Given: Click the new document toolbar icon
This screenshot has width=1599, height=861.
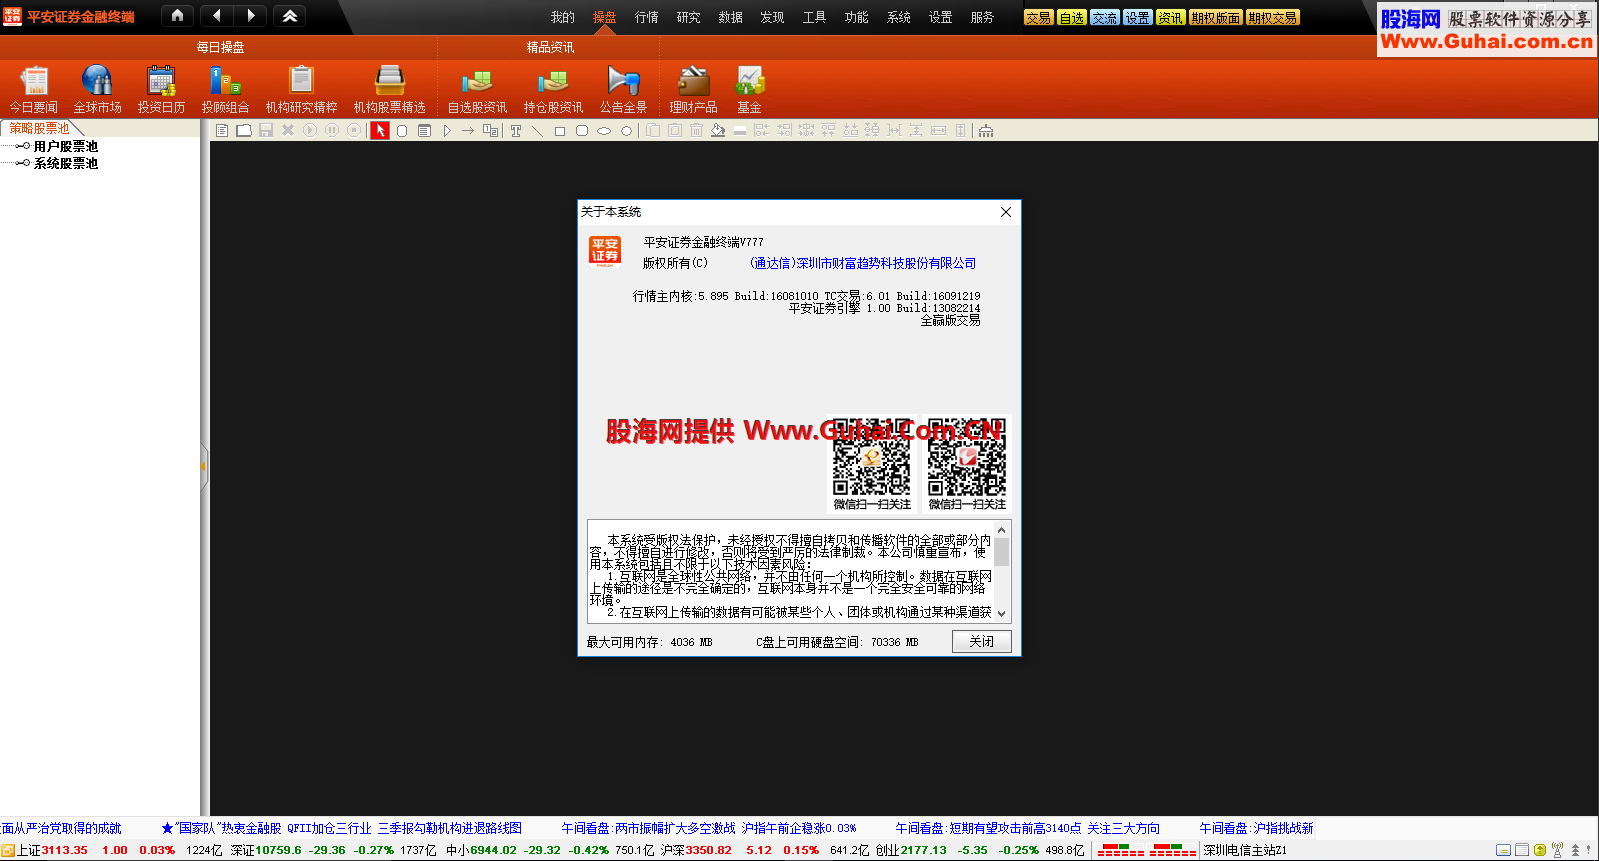Looking at the screenshot, I should click(222, 130).
